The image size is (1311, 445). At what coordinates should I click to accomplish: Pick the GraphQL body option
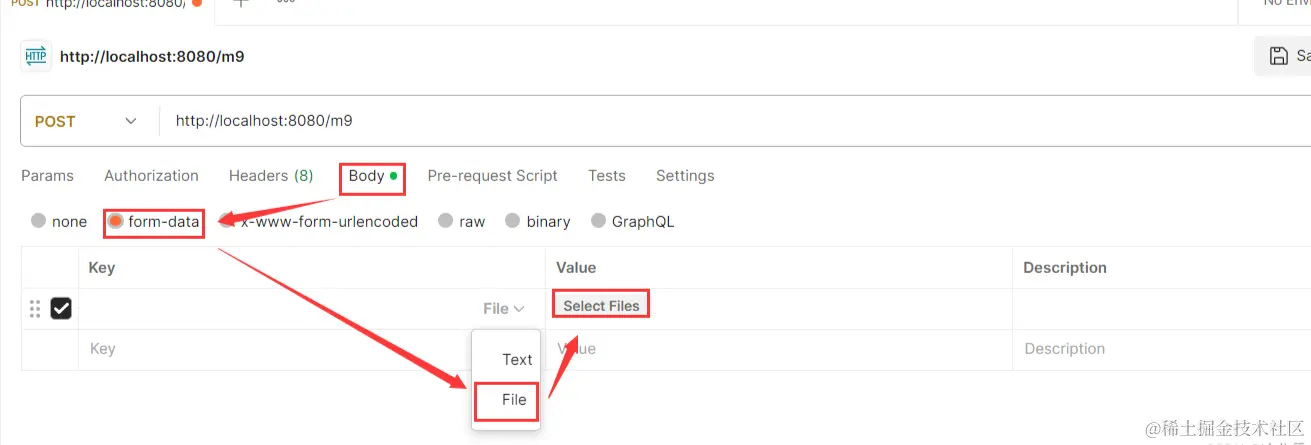(x=598, y=221)
